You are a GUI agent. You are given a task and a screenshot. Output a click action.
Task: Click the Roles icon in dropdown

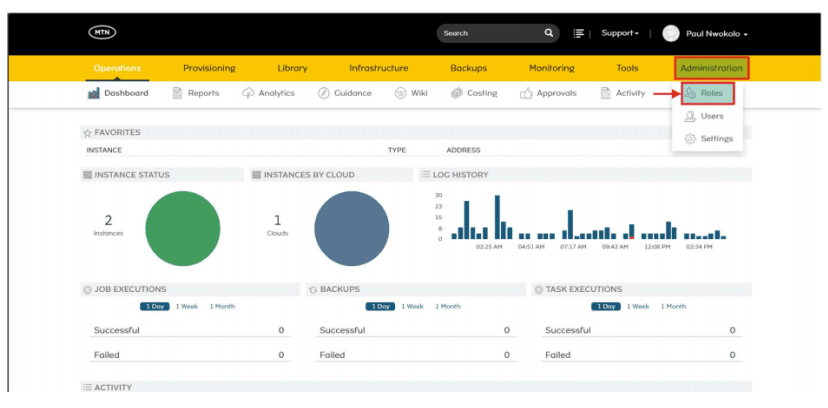pos(690,93)
